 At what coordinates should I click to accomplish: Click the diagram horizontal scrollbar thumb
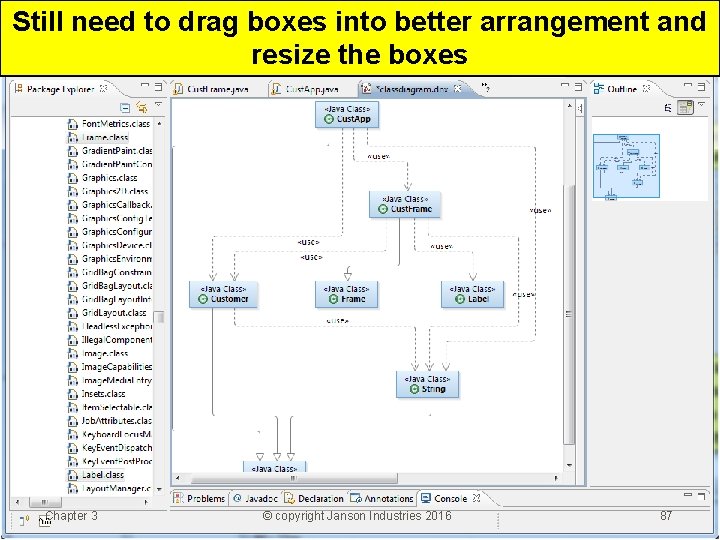coord(294,478)
